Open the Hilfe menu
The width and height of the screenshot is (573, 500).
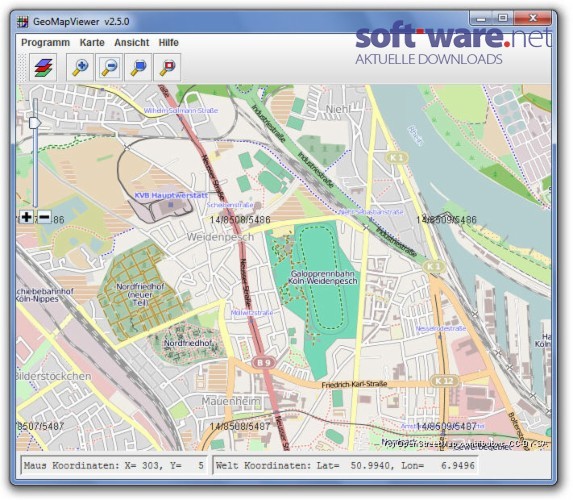[168, 42]
